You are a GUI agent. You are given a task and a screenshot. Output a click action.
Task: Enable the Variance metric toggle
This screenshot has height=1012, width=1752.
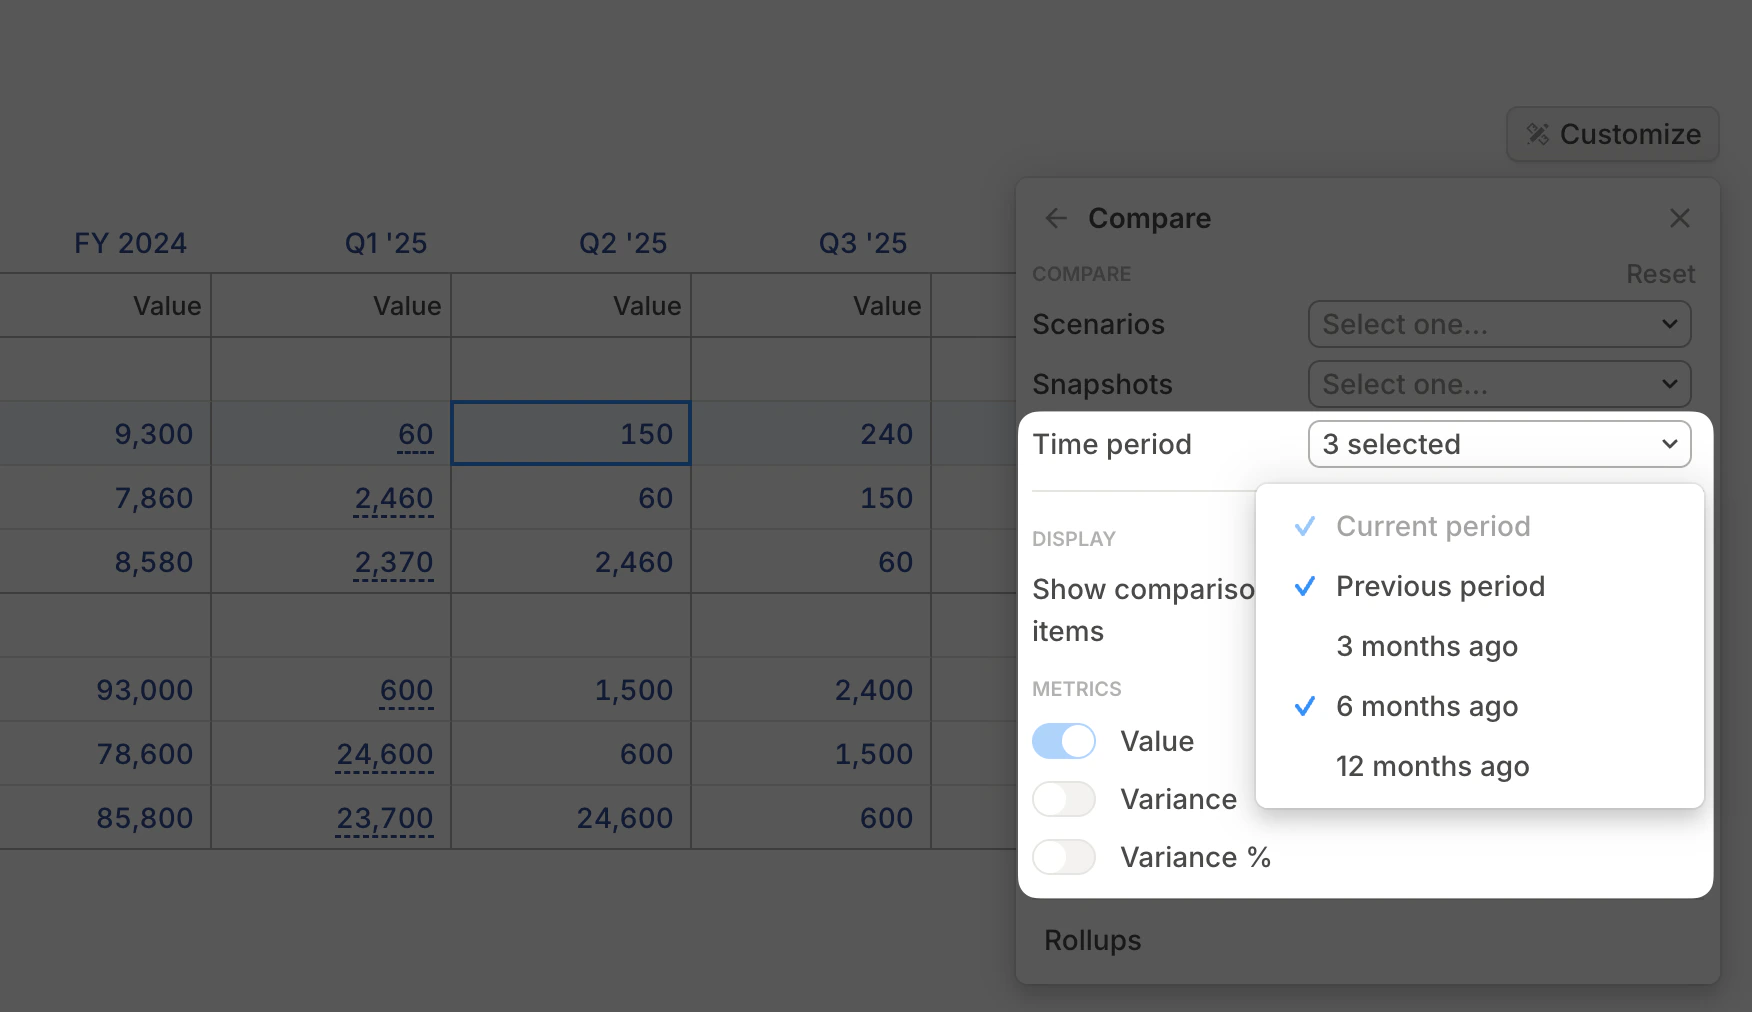pos(1063,799)
